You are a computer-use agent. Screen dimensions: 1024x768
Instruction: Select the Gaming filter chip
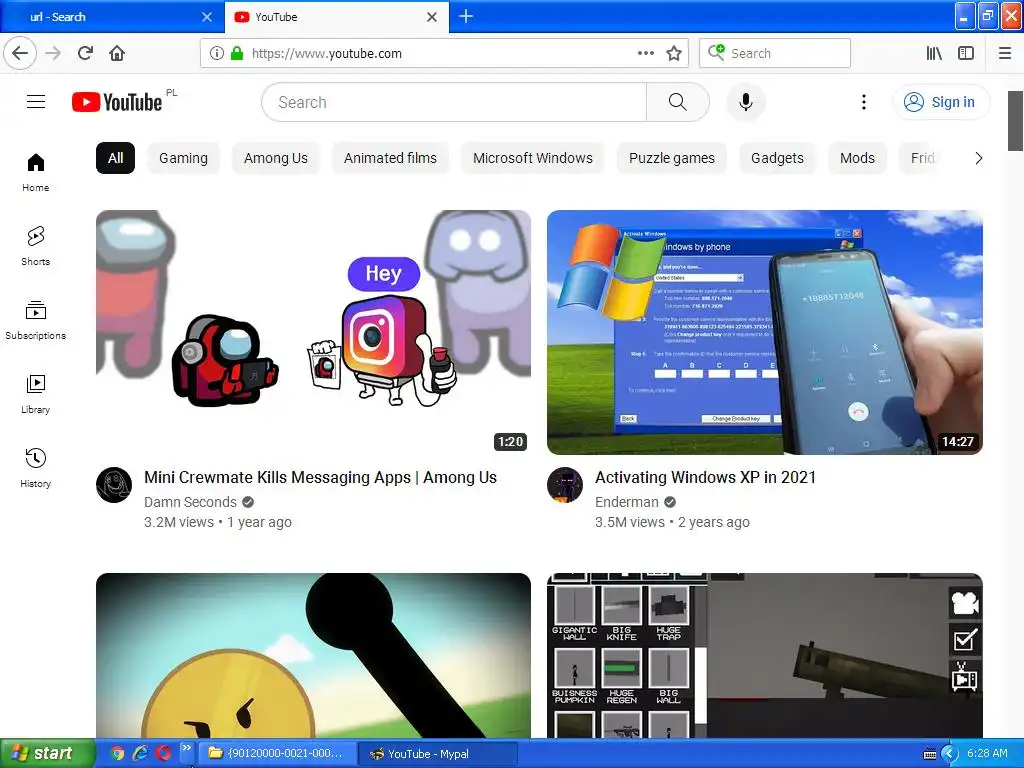click(x=184, y=158)
